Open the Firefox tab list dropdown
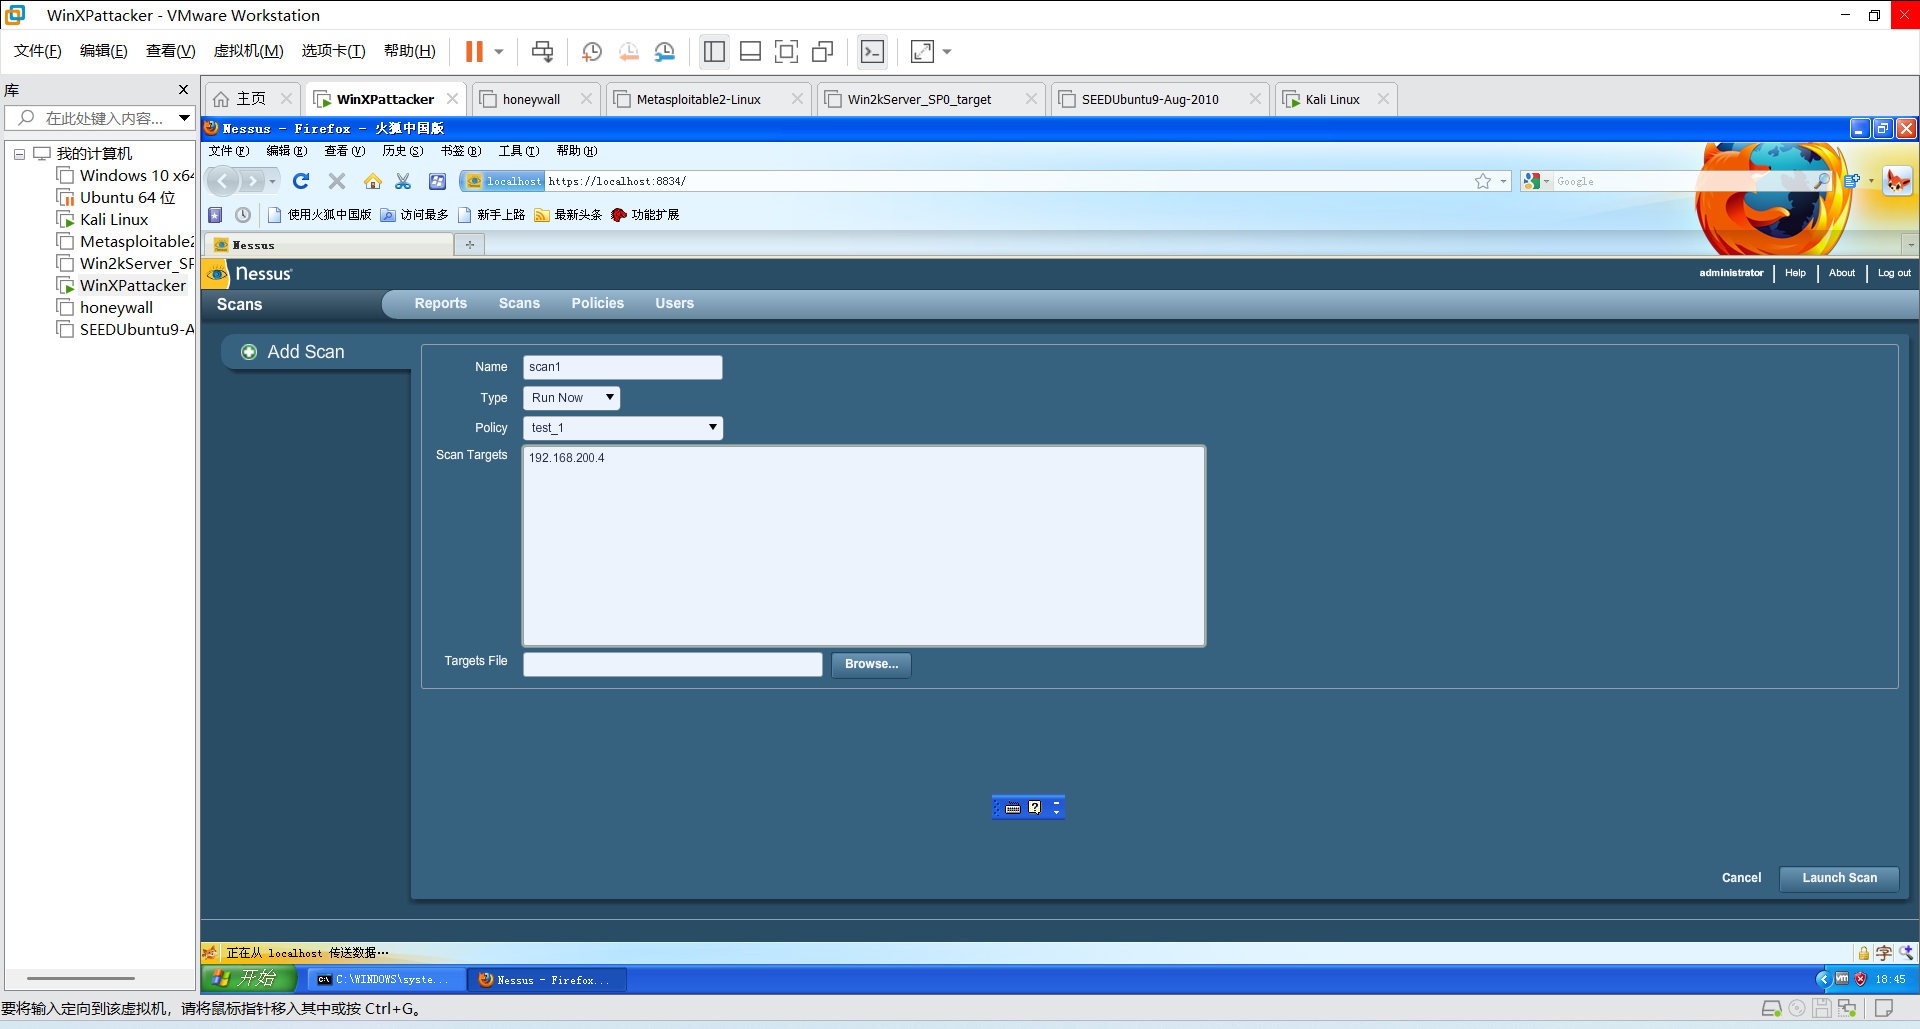The height and width of the screenshot is (1029, 1920). [1910, 244]
